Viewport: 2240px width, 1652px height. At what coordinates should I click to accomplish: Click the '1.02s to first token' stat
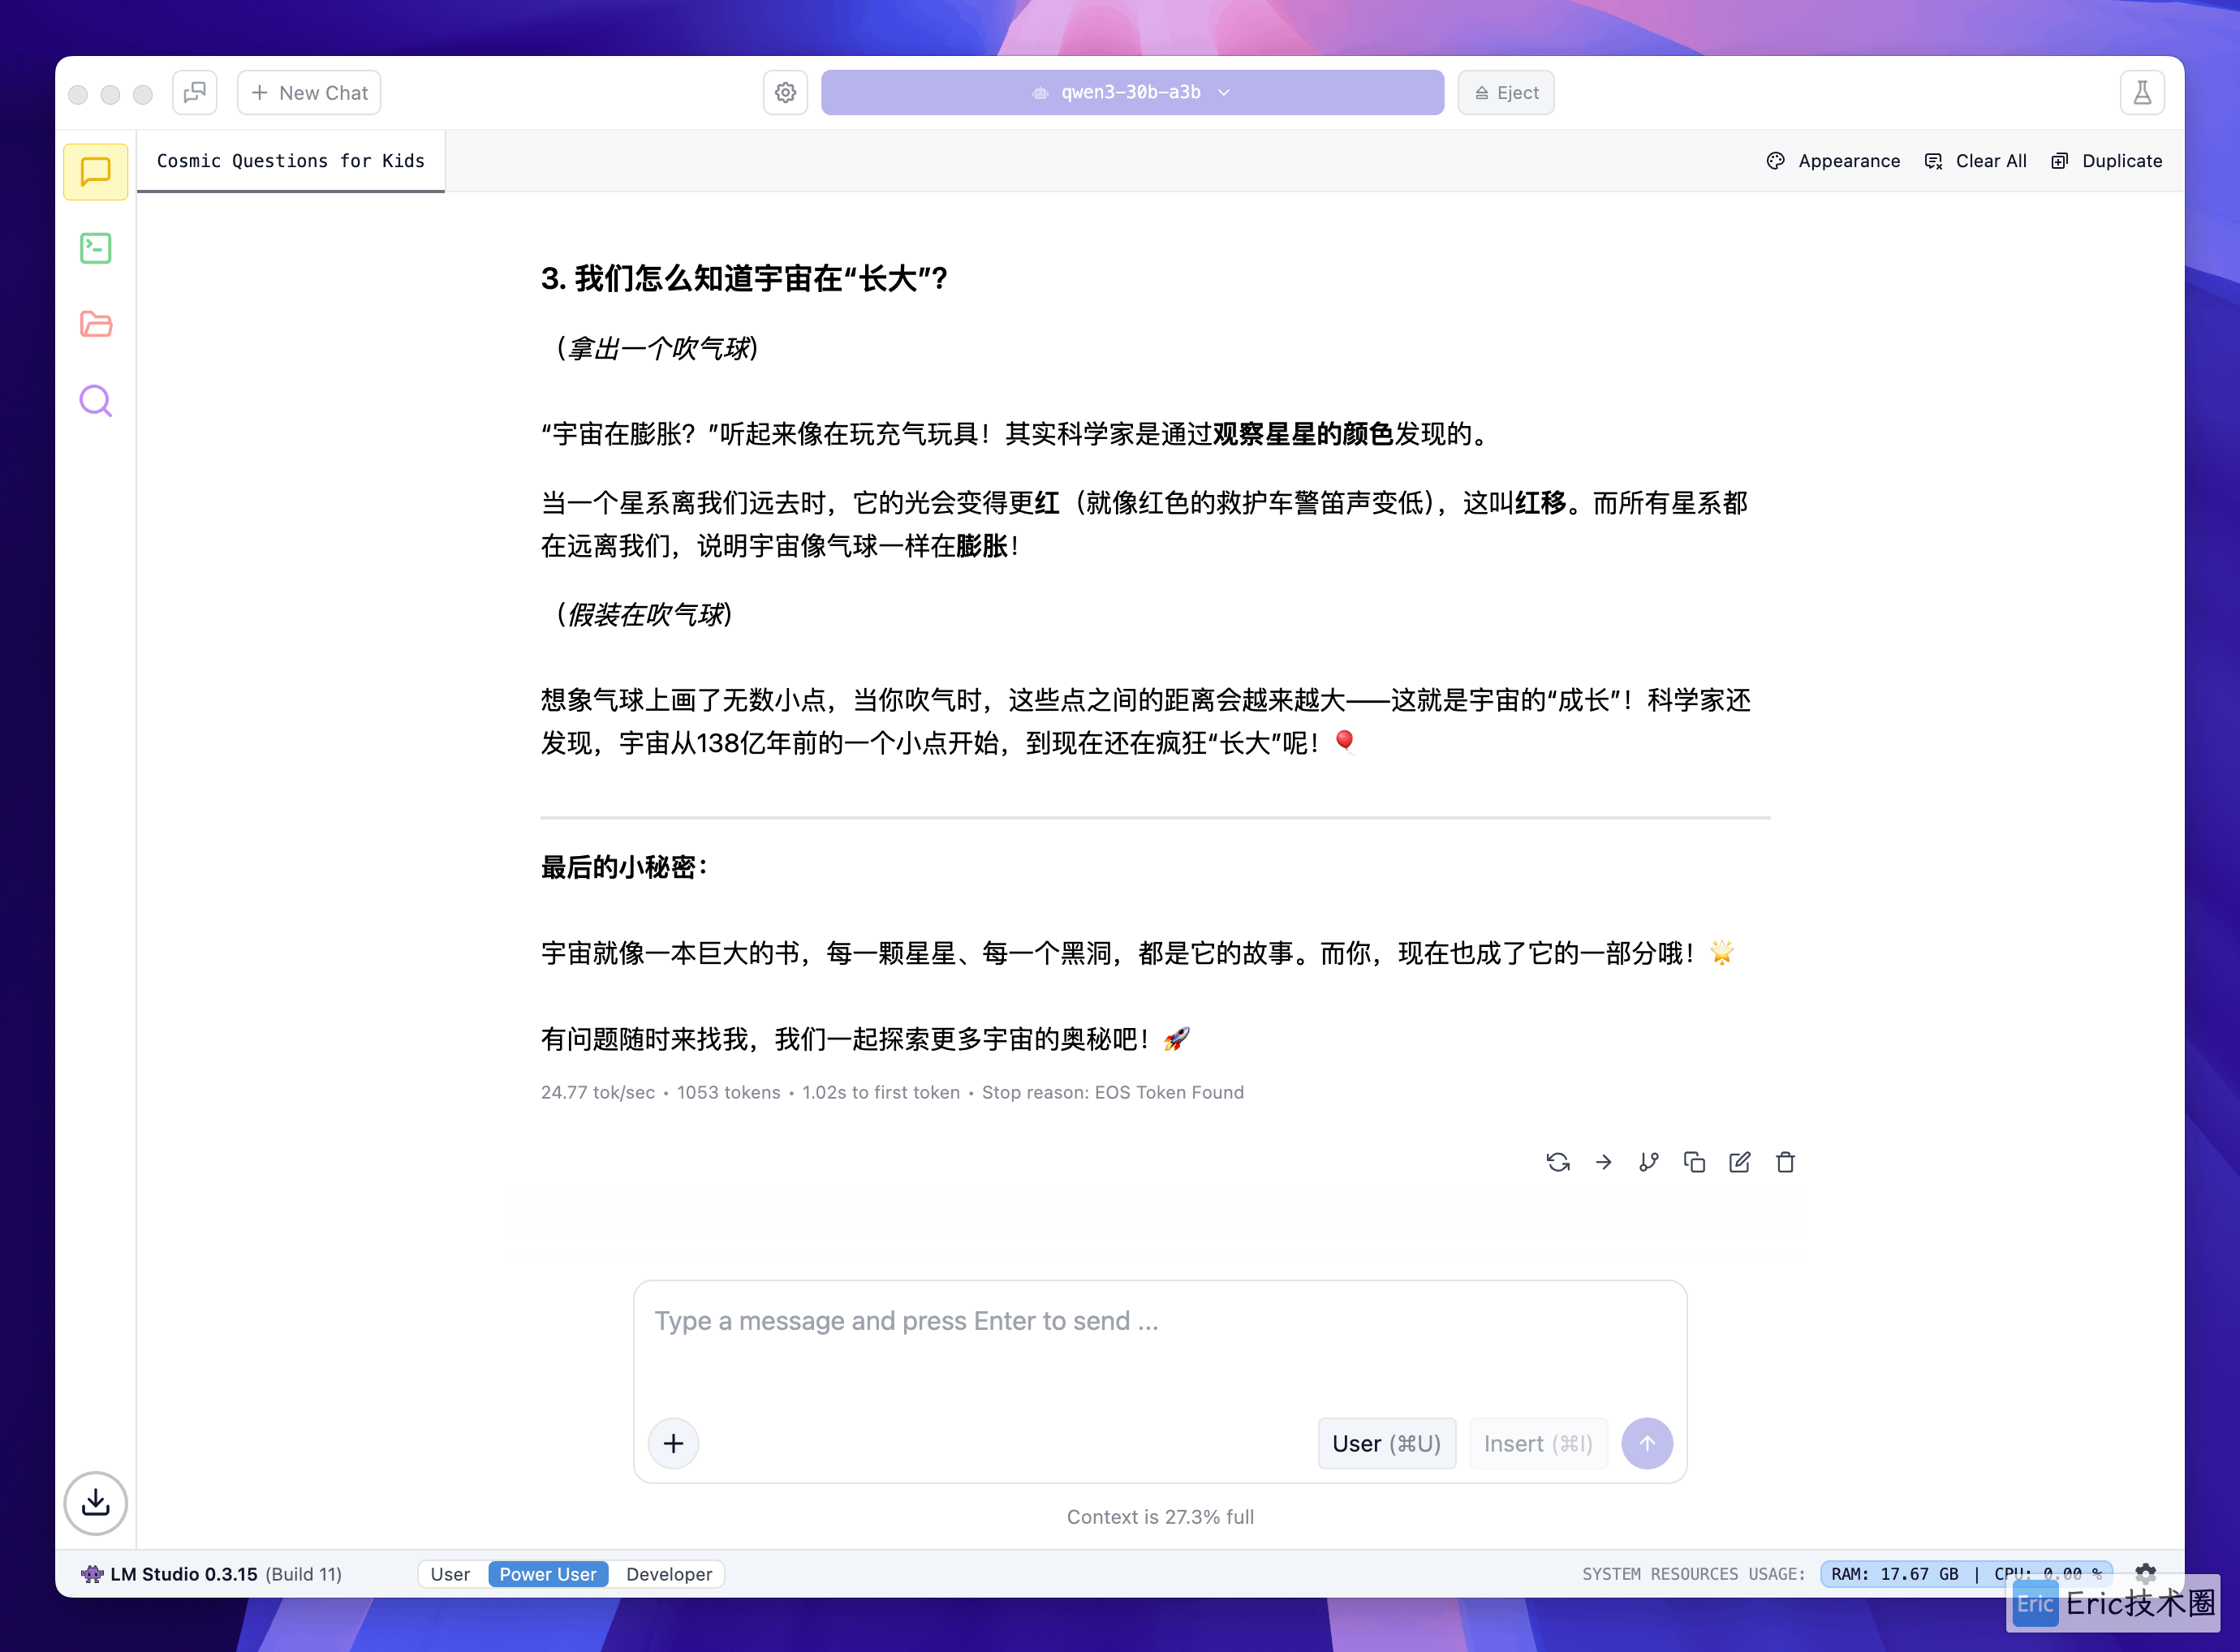[x=881, y=1092]
